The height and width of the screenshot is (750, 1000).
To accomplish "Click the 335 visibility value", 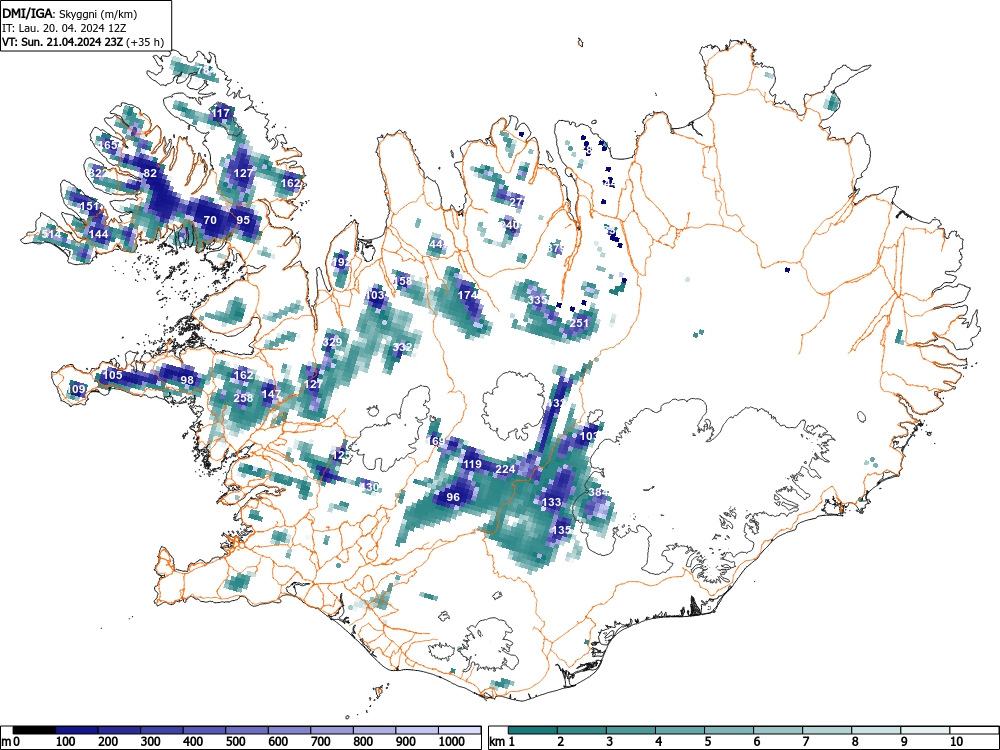I will 538,300.
